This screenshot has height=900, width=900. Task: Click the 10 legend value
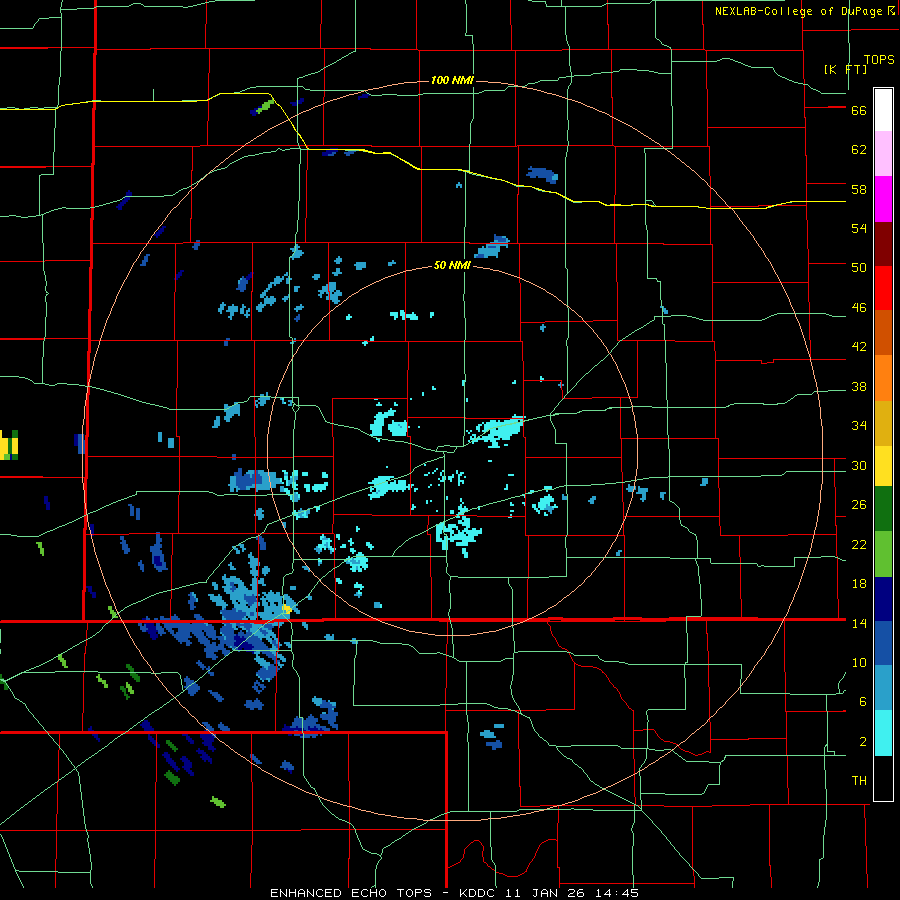coord(859,662)
